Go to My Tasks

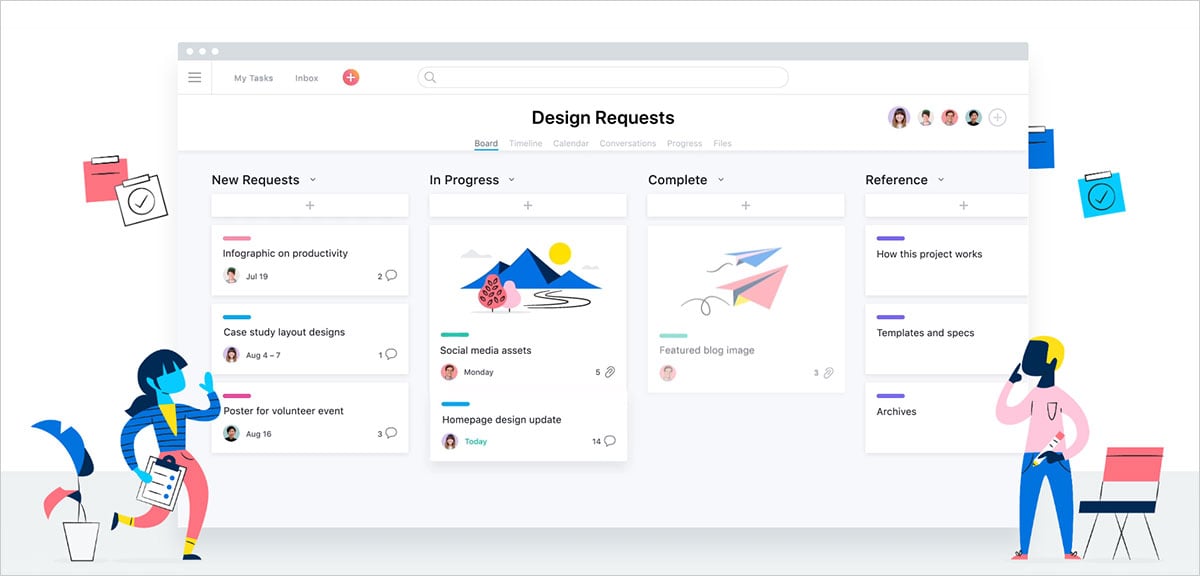click(253, 78)
